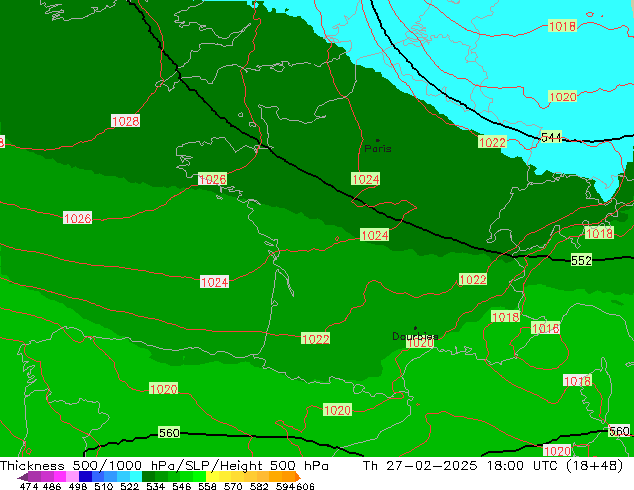Select the 560 contour label above Spain
Screen dimensions: 634x490
169,433
